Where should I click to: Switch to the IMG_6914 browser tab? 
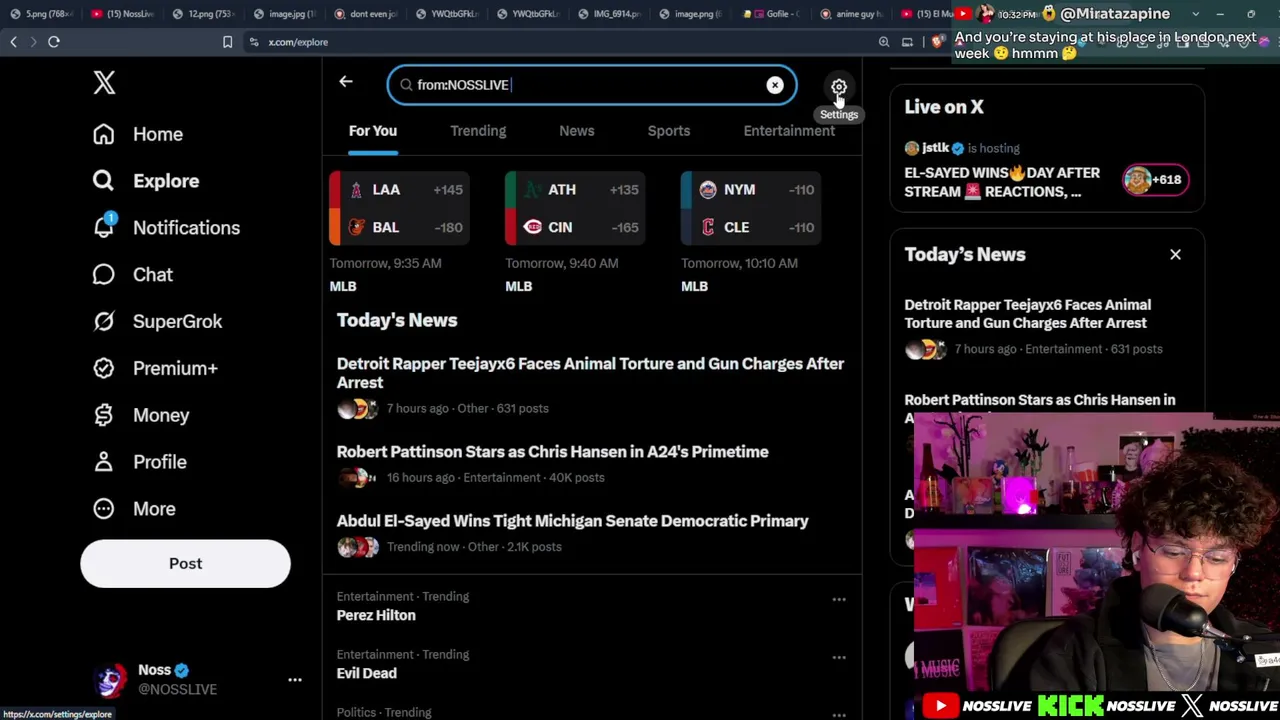(x=608, y=14)
